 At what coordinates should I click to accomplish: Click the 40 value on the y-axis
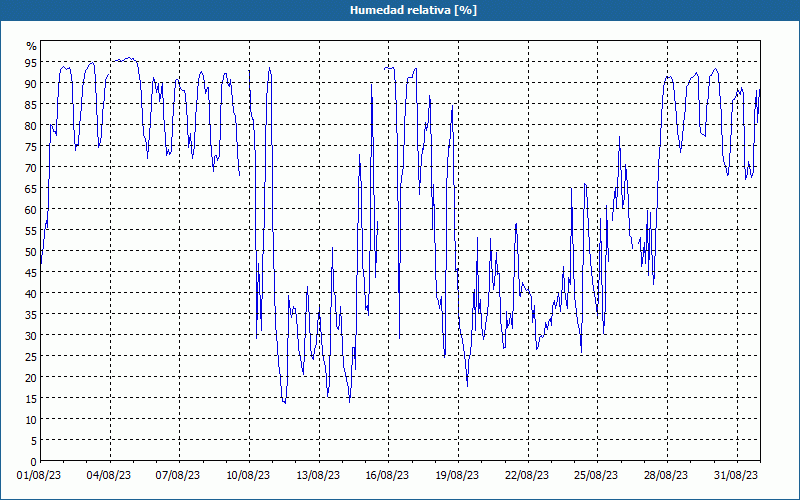31,293
